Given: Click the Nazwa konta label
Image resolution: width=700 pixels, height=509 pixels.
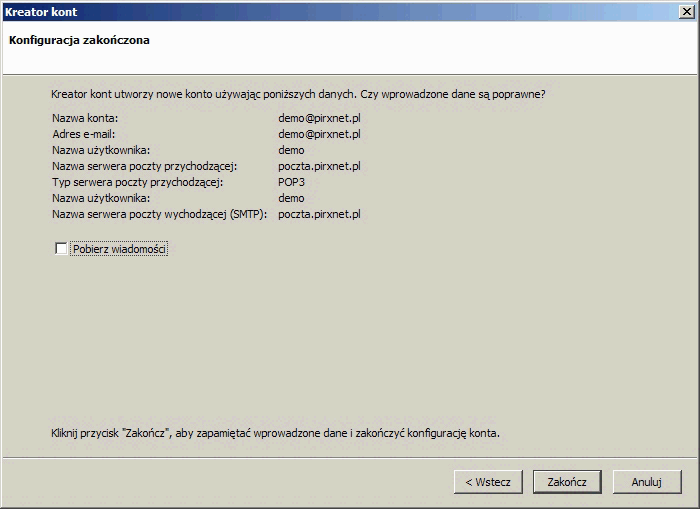Looking at the screenshot, I should (85, 118).
